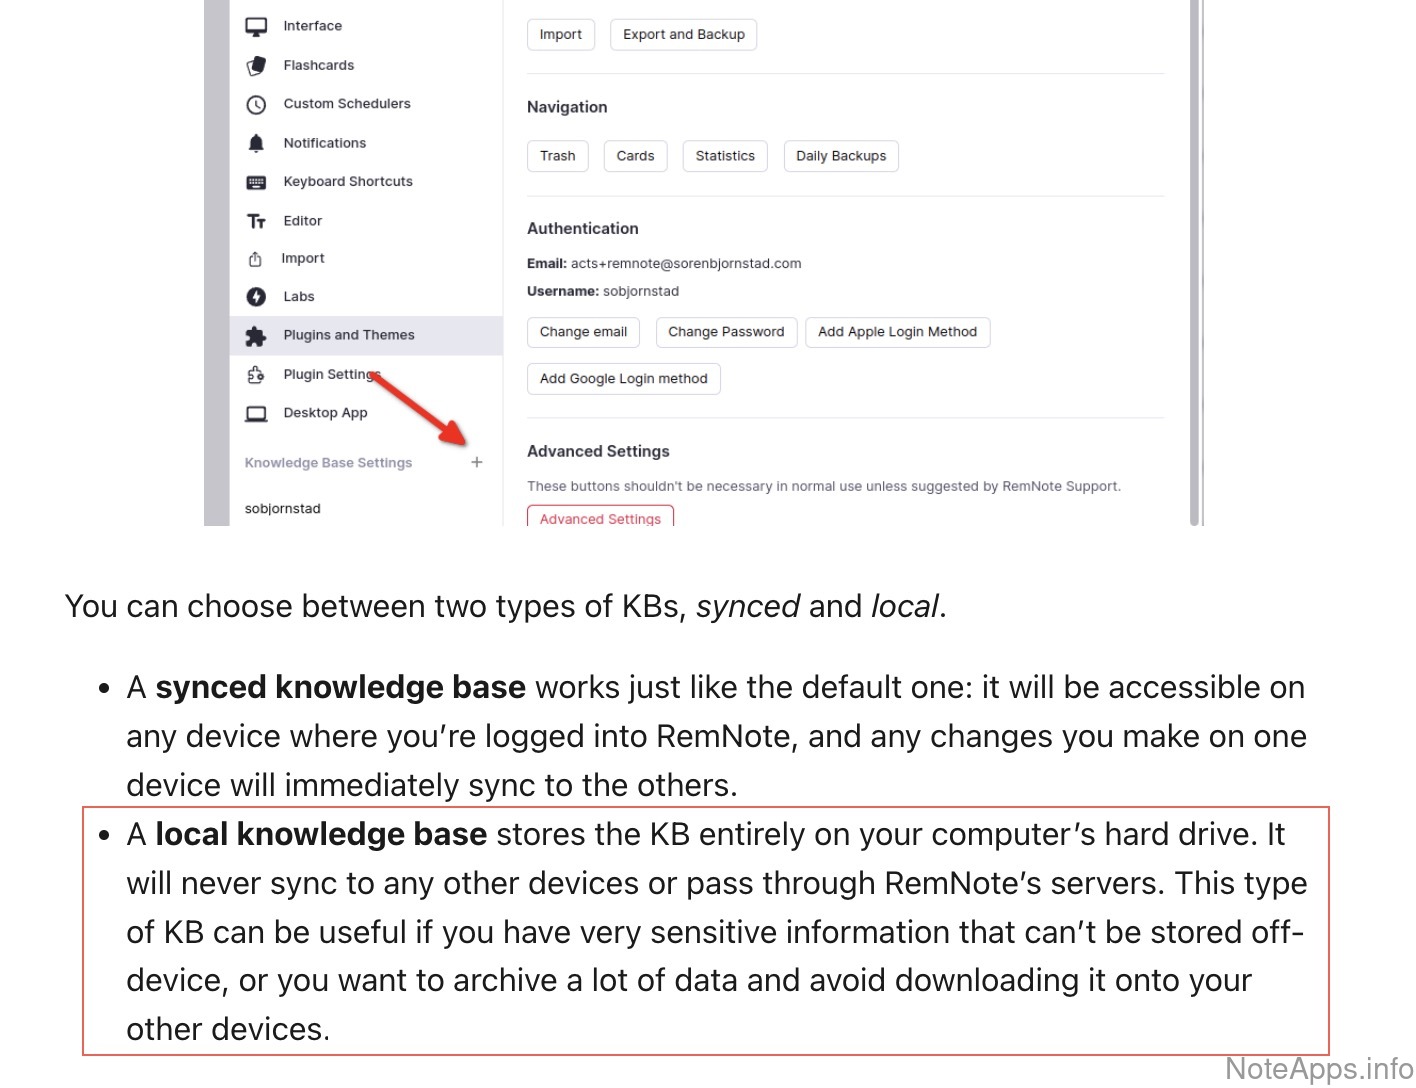The width and height of the screenshot is (1416, 1088).
Task: Click the Export and Backup button
Action: pyautogui.click(x=683, y=35)
